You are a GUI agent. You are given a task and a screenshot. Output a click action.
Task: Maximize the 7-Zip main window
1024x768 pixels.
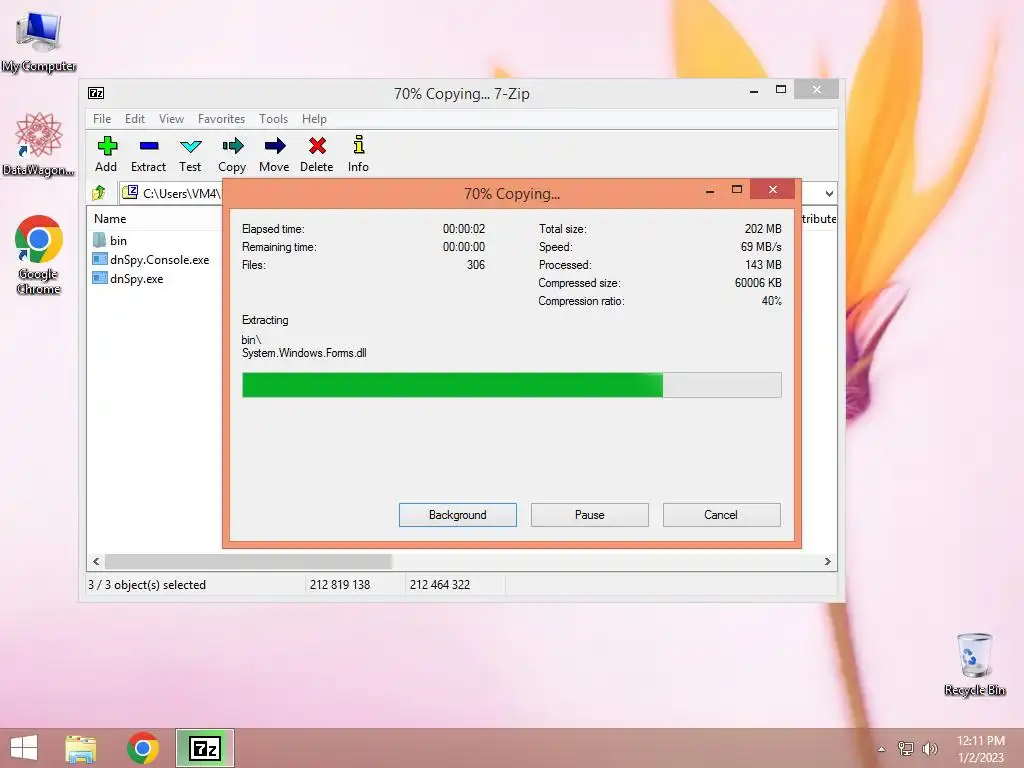[780, 89]
